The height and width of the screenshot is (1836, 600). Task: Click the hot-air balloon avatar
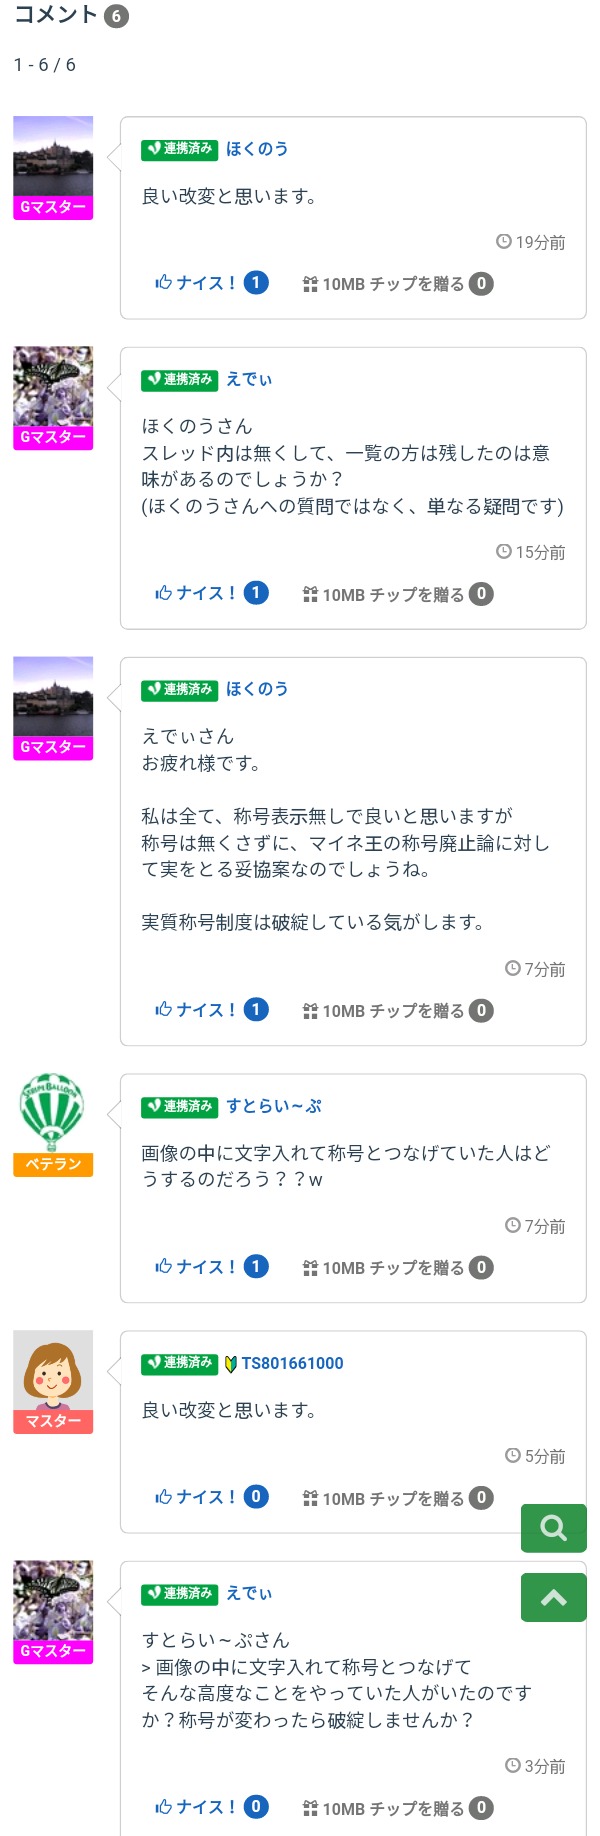[x=53, y=1114]
